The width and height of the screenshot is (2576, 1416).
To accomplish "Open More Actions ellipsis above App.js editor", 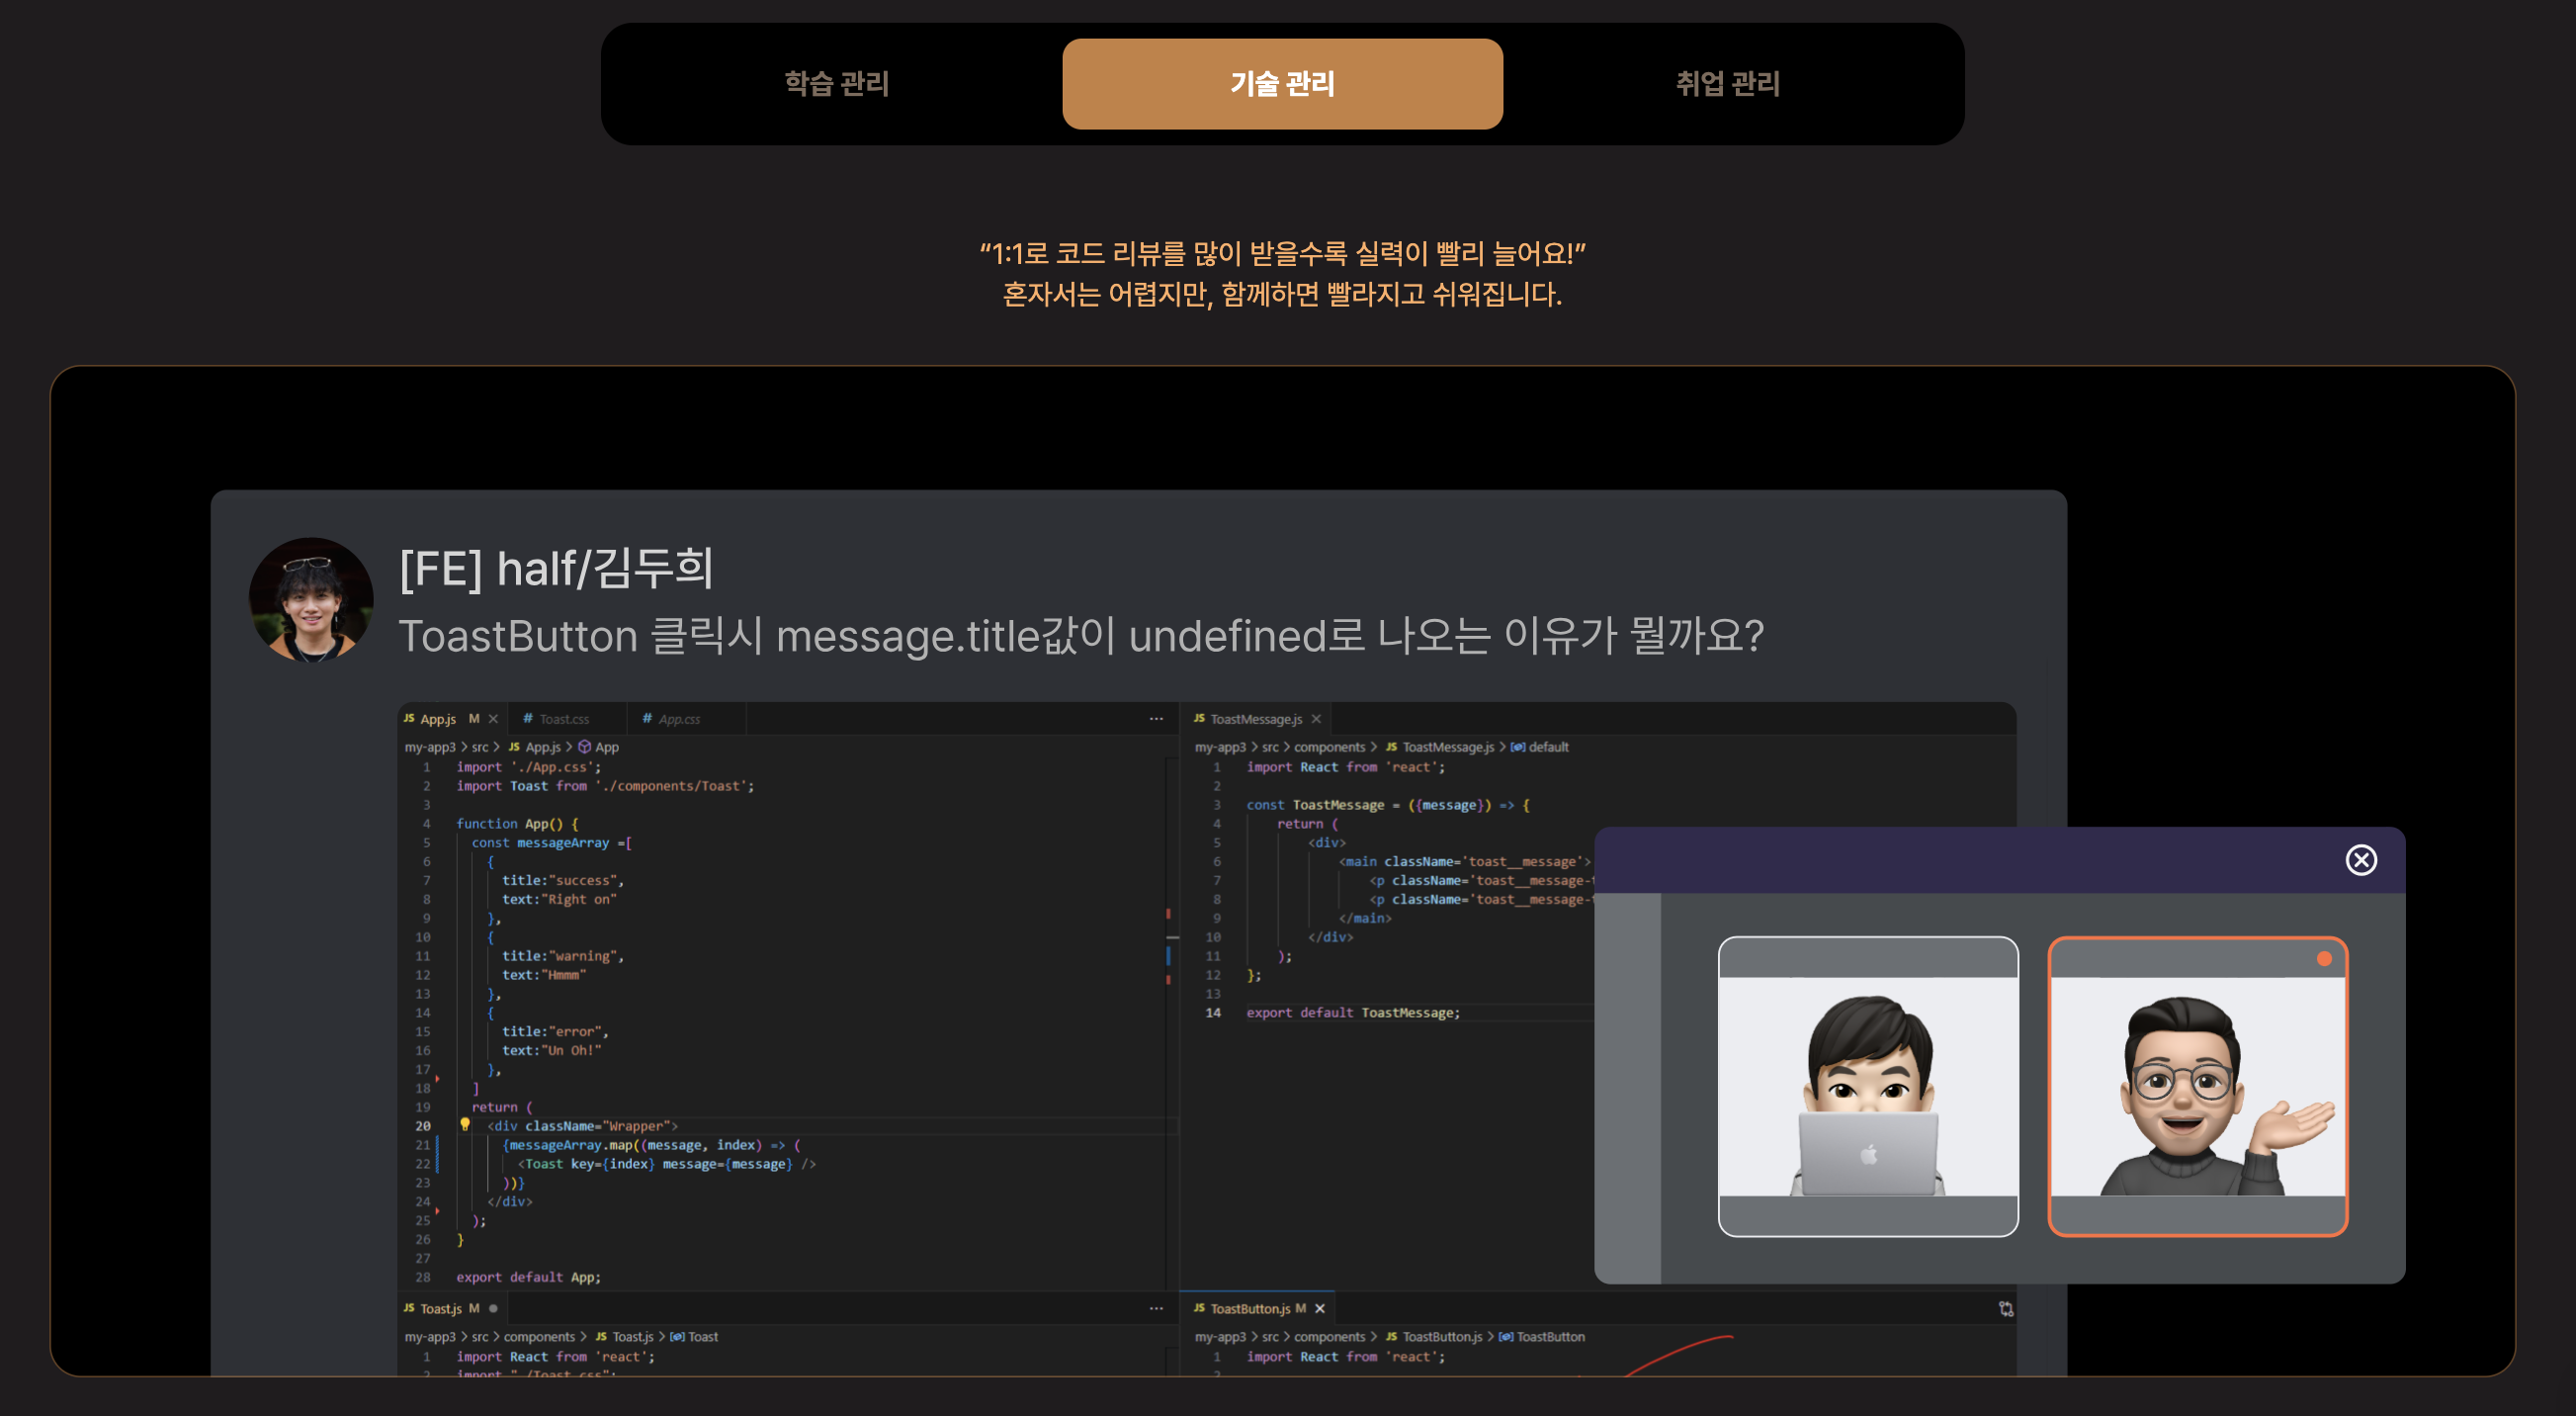I will tap(1156, 719).
